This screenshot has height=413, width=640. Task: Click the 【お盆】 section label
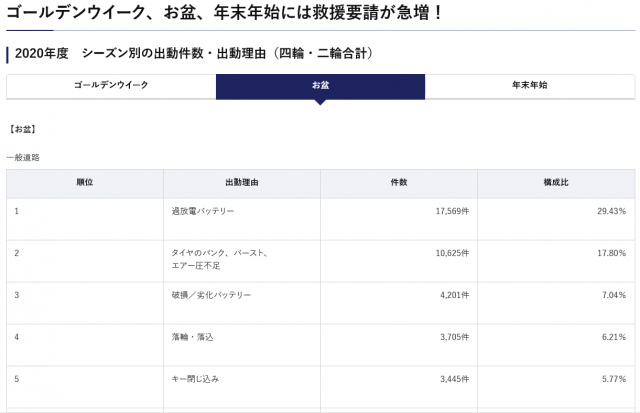click(x=22, y=129)
